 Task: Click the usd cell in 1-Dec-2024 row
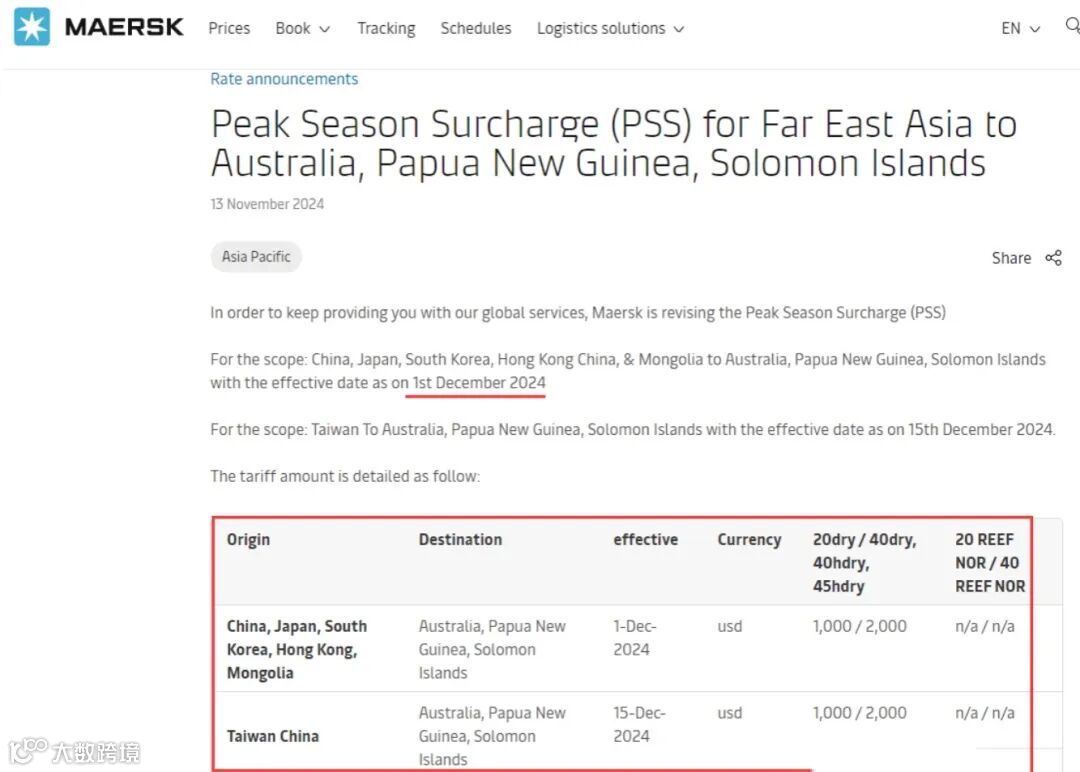(730, 626)
